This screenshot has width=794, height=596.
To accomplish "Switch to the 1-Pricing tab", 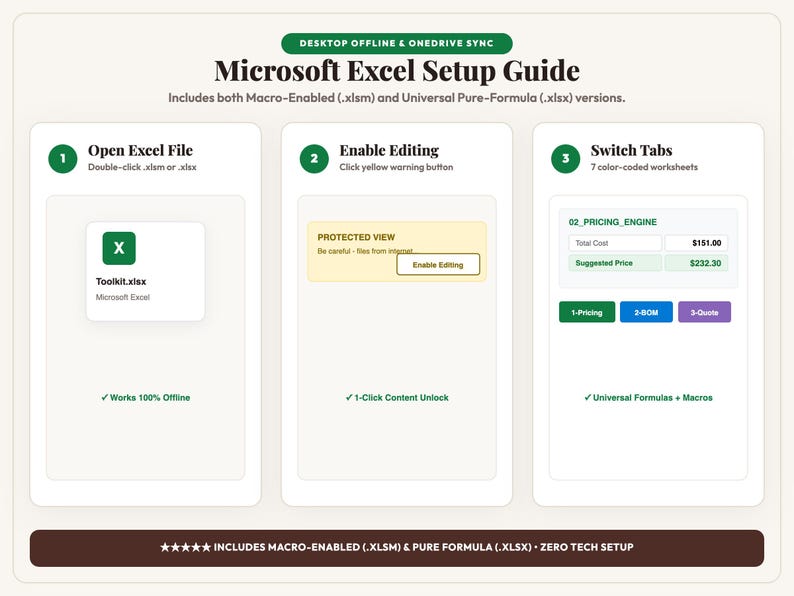I will point(587,312).
